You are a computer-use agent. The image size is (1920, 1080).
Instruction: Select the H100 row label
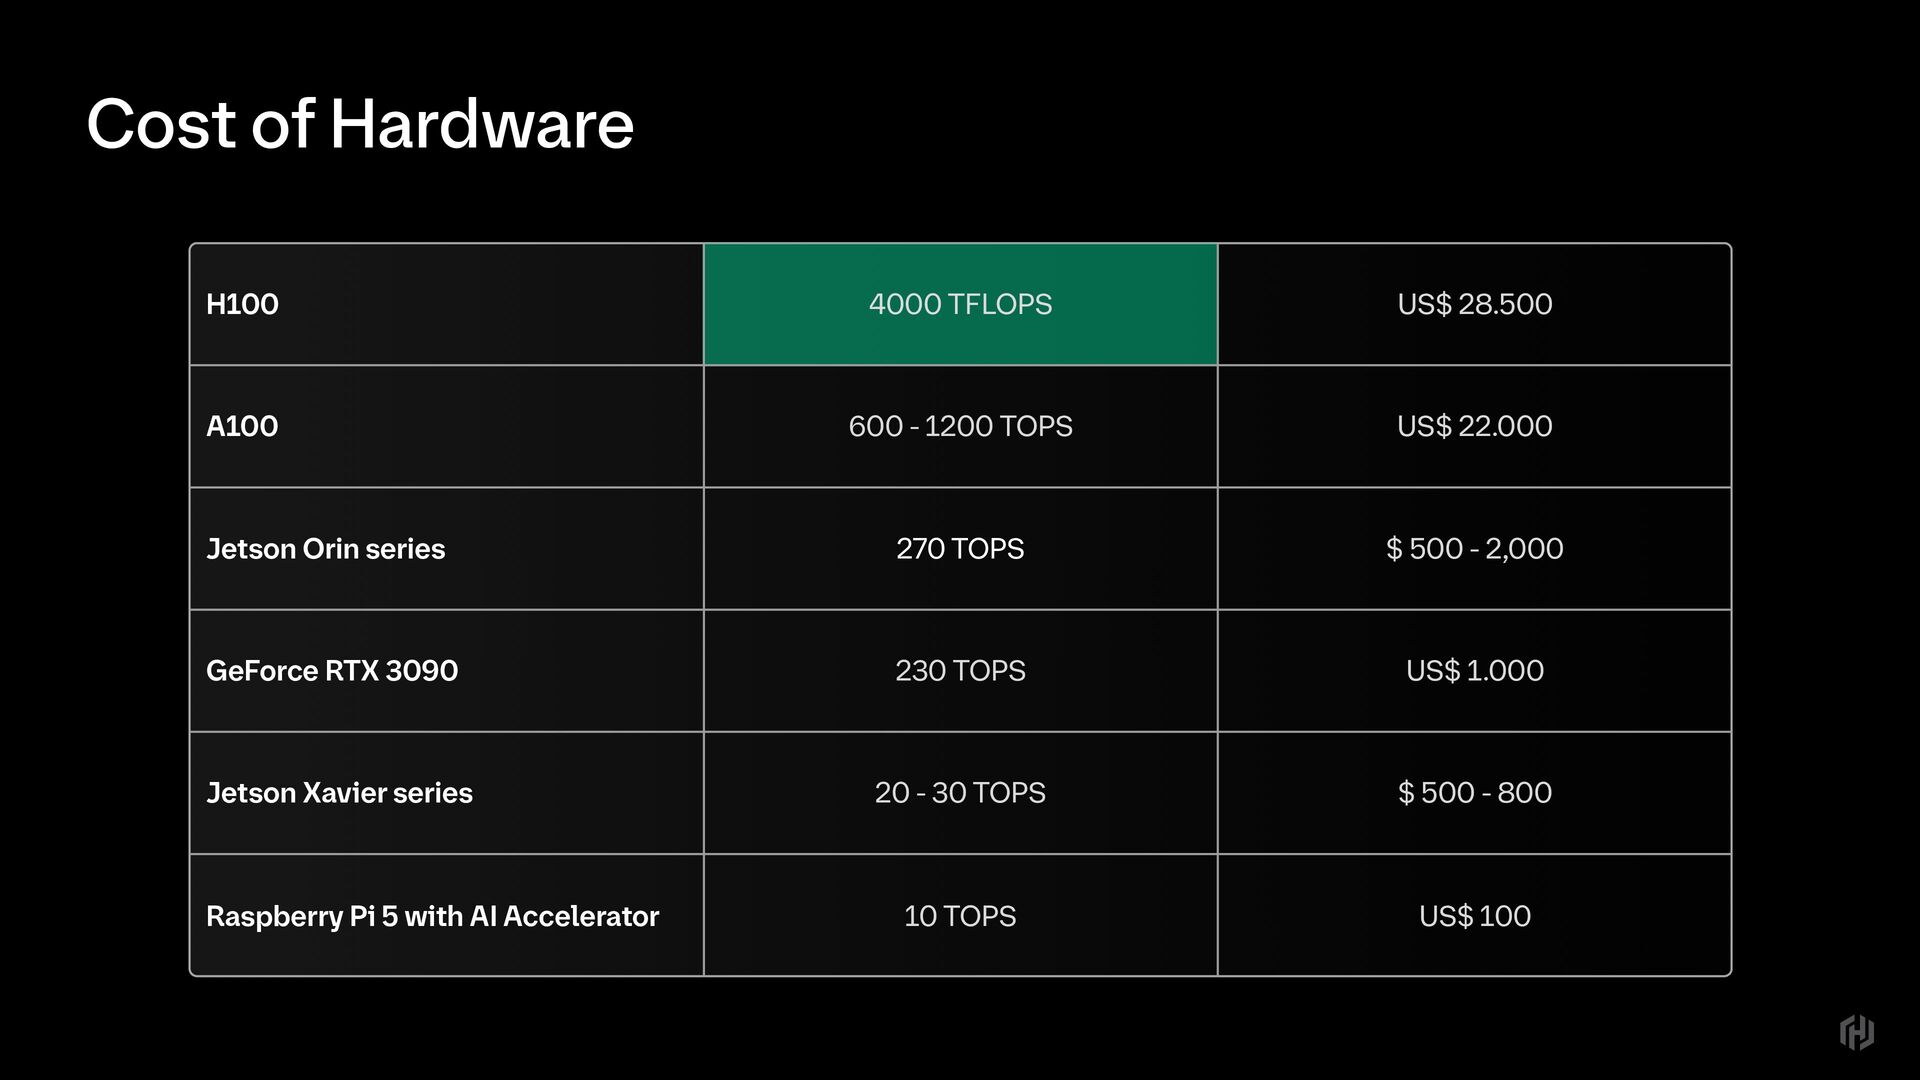pyautogui.click(x=242, y=304)
